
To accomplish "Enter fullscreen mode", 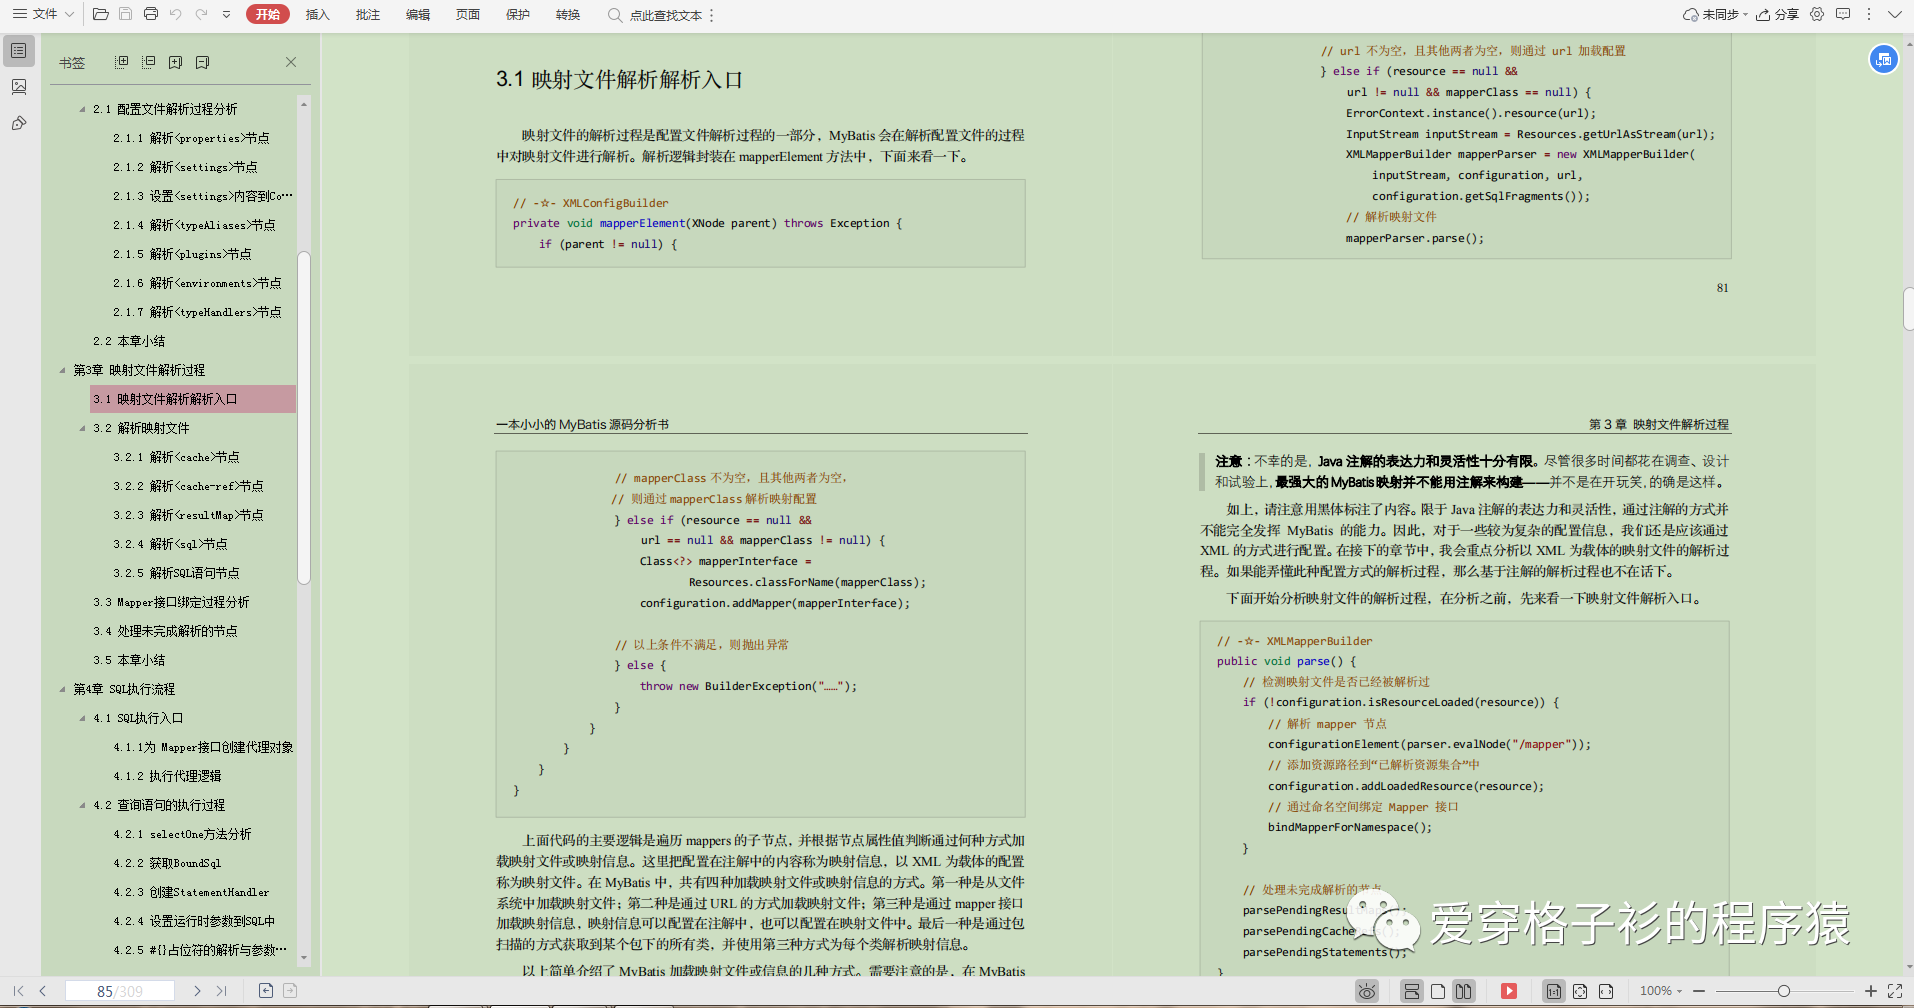I will click(1895, 991).
